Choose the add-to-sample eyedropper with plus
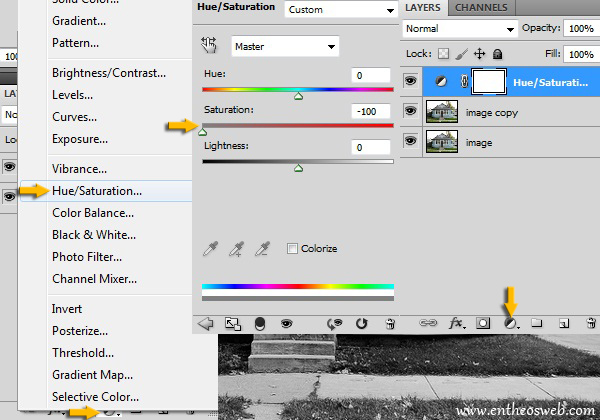The height and width of the screenshot is (420, 600). coord(236,249)
